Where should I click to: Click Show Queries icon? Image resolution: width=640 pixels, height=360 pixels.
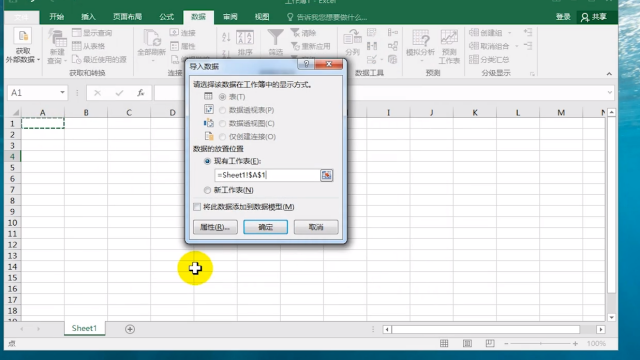[x=76, y=33]
